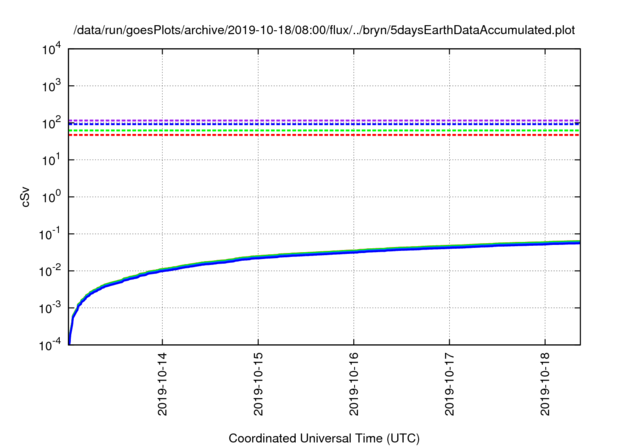This screenshot has width=640, height=448.
Task: Click the 2019-10-16 date label
Action: click(353, 384)
